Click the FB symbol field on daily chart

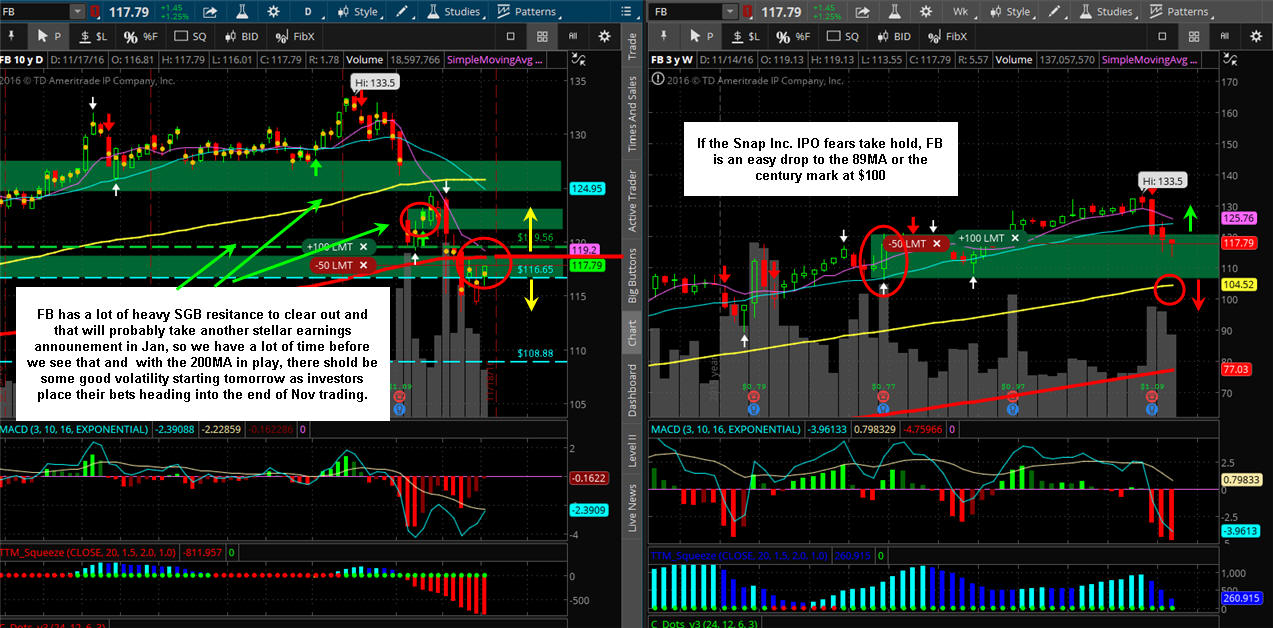click(35, 12)
